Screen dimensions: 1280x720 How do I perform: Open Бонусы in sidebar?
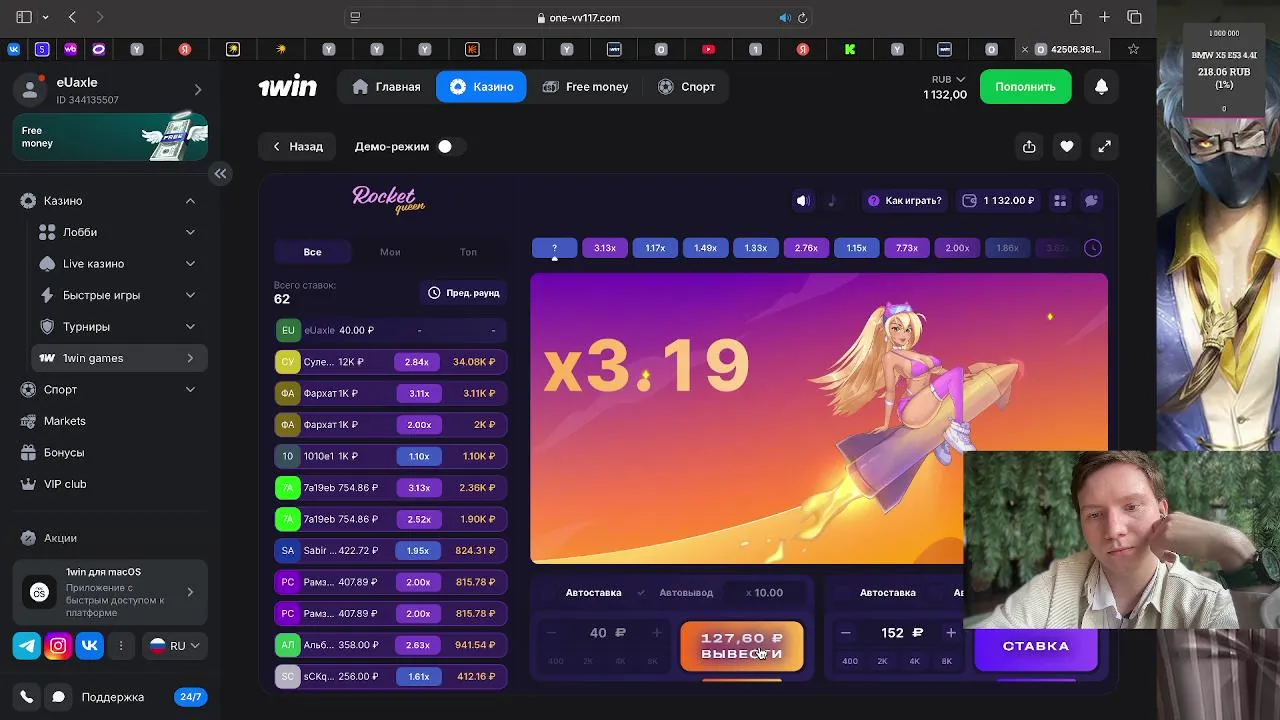(64, 453)
